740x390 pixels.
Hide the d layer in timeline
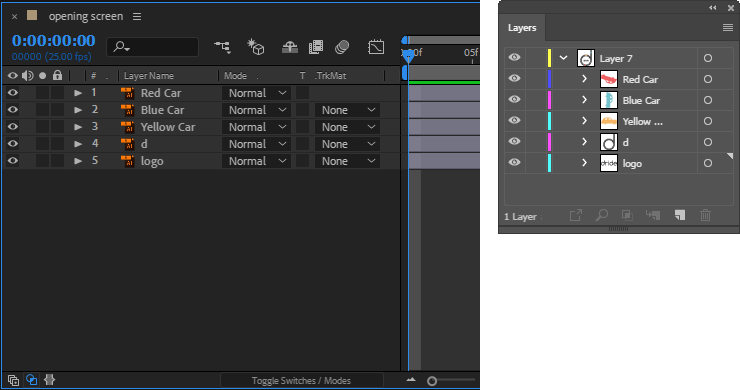click(13, 144)
